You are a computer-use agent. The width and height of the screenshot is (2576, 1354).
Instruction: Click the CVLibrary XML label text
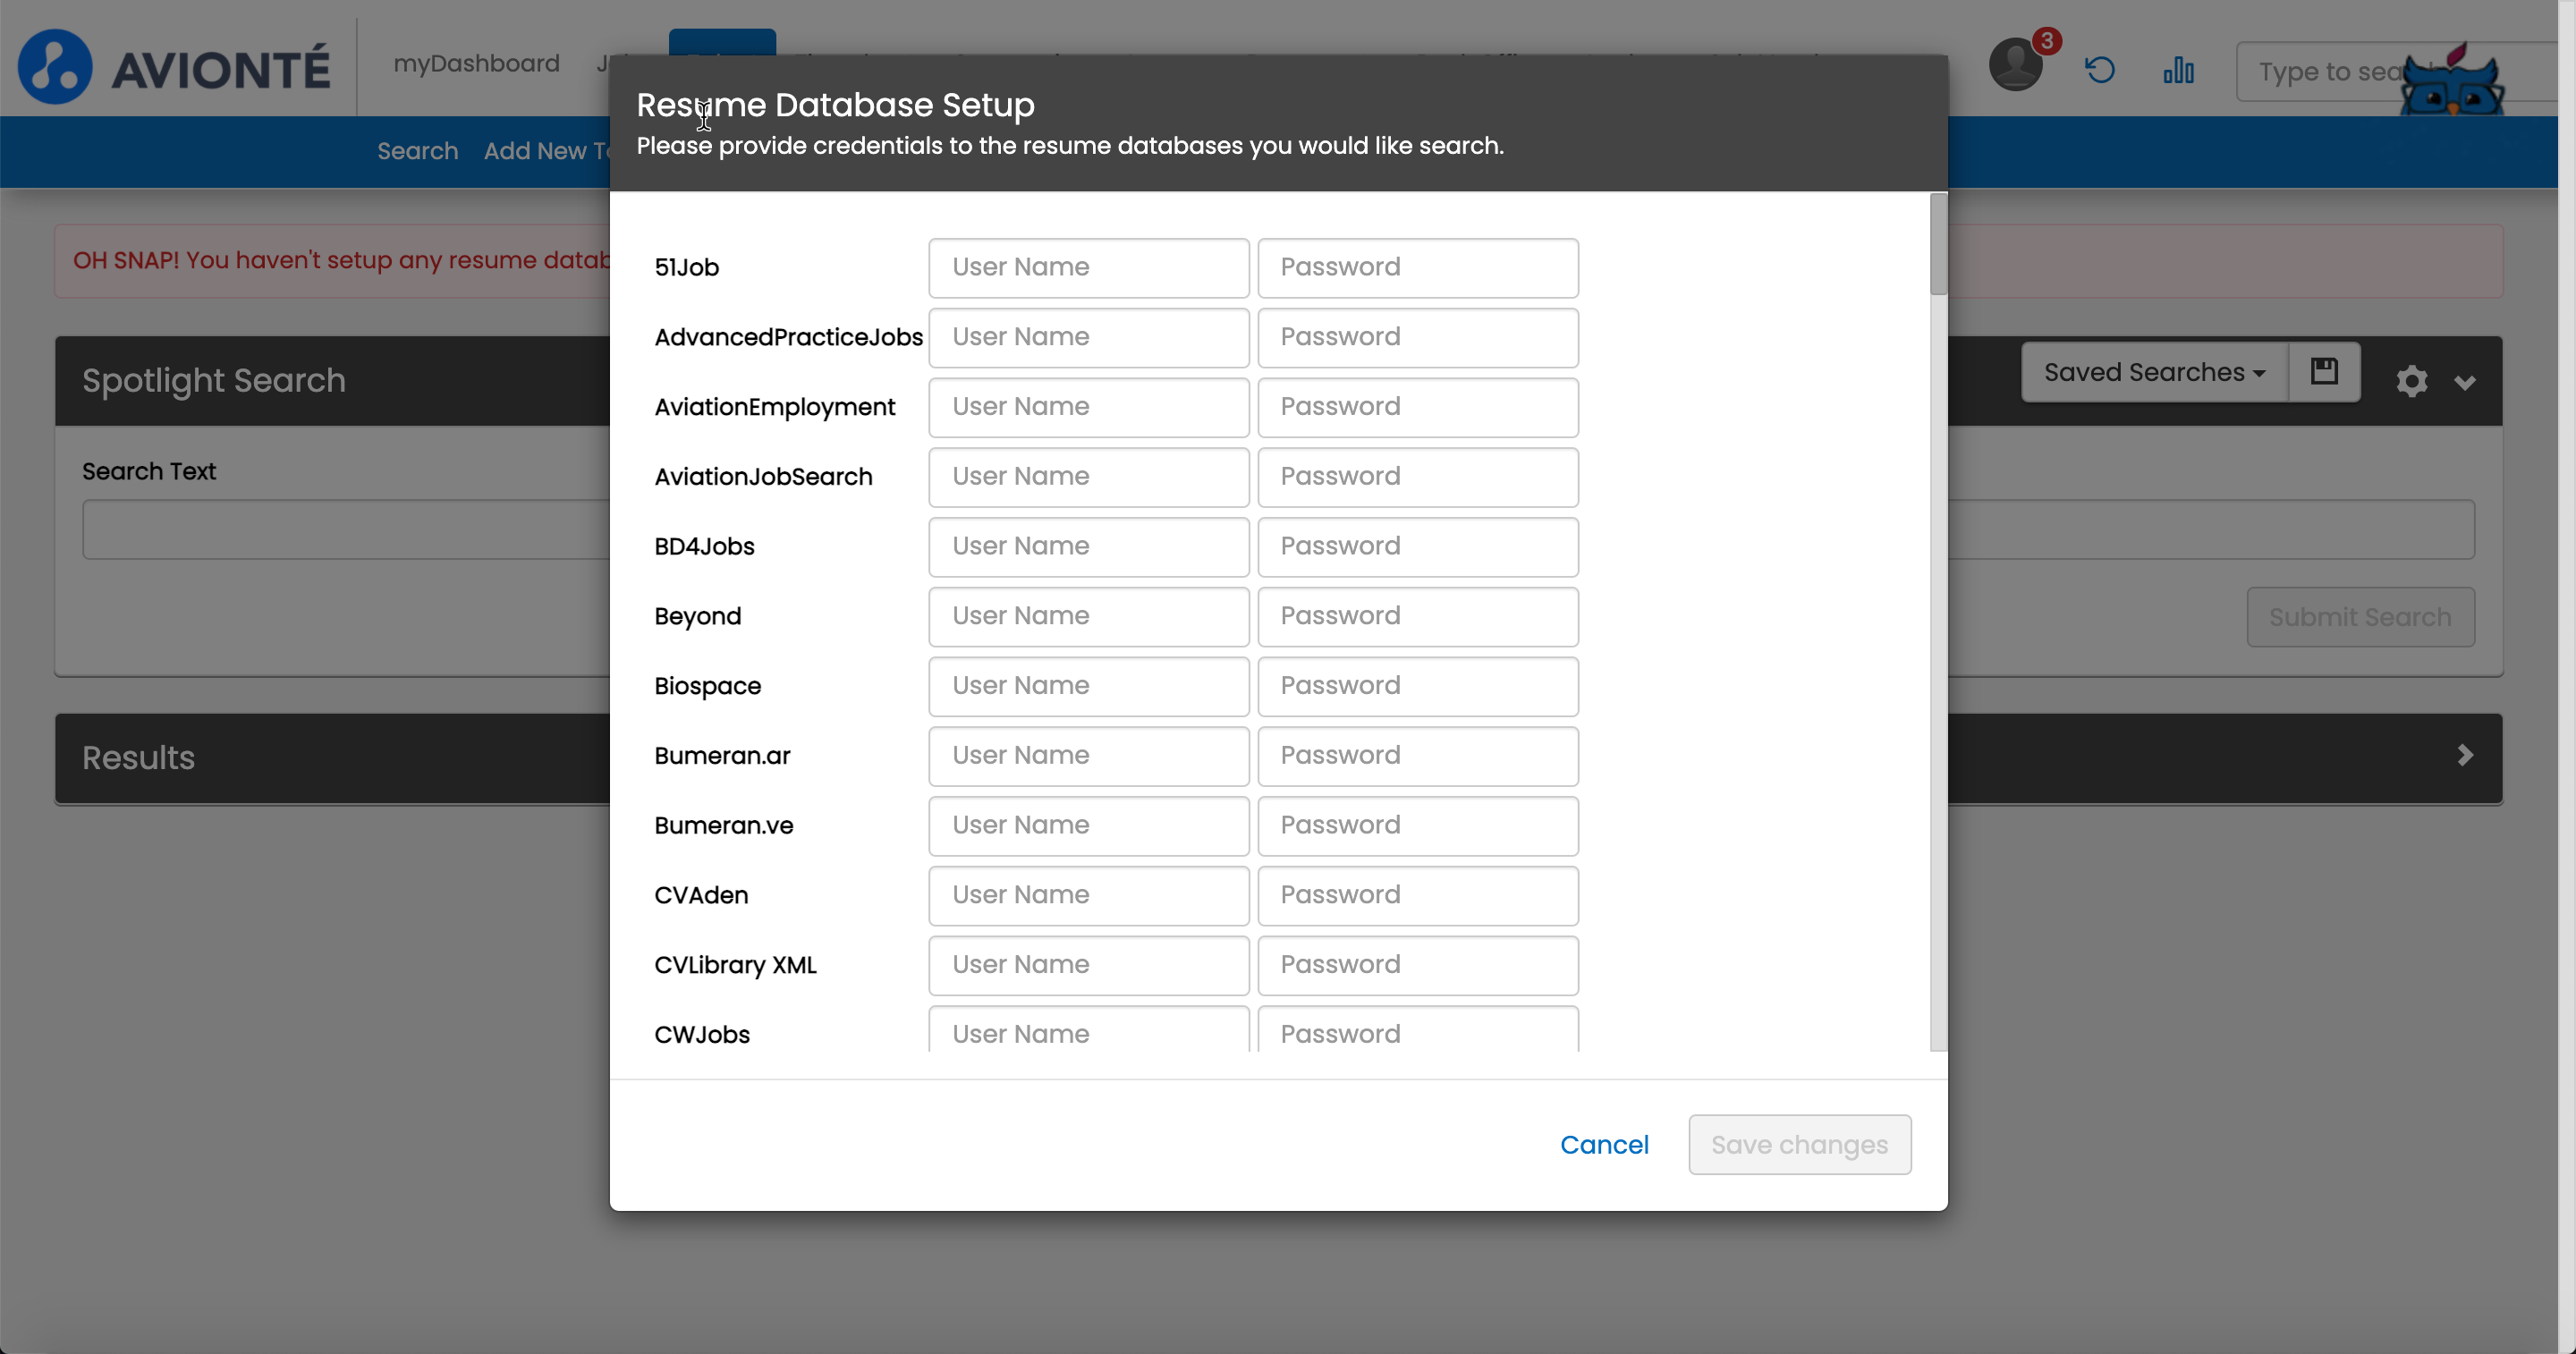coord(735,965)
